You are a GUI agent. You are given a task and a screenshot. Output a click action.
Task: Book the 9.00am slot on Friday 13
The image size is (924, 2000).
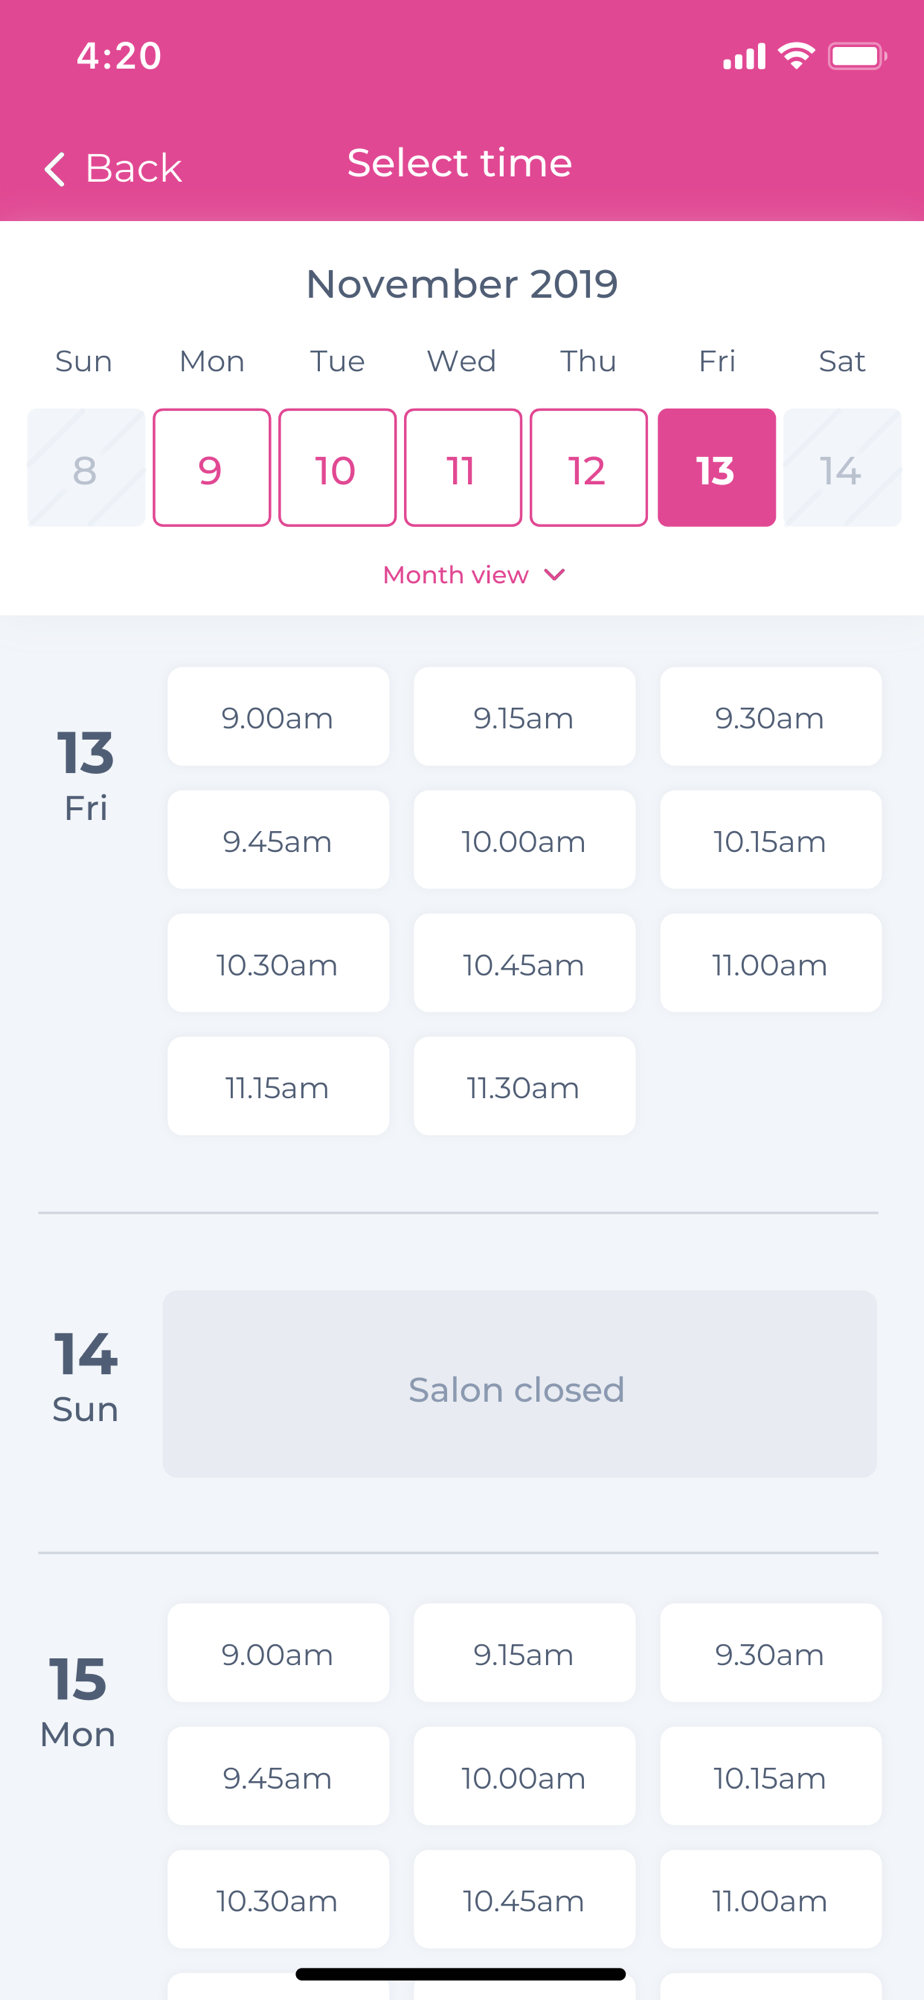click(278, 717)
